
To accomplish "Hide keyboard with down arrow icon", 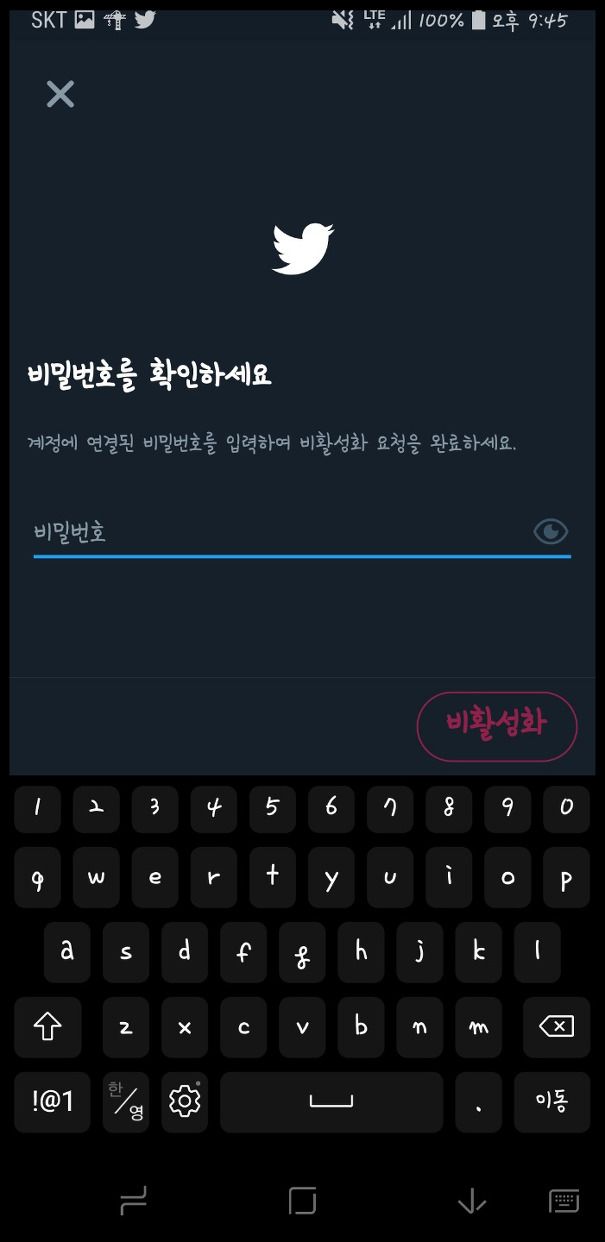I will tap(471, 1201).
